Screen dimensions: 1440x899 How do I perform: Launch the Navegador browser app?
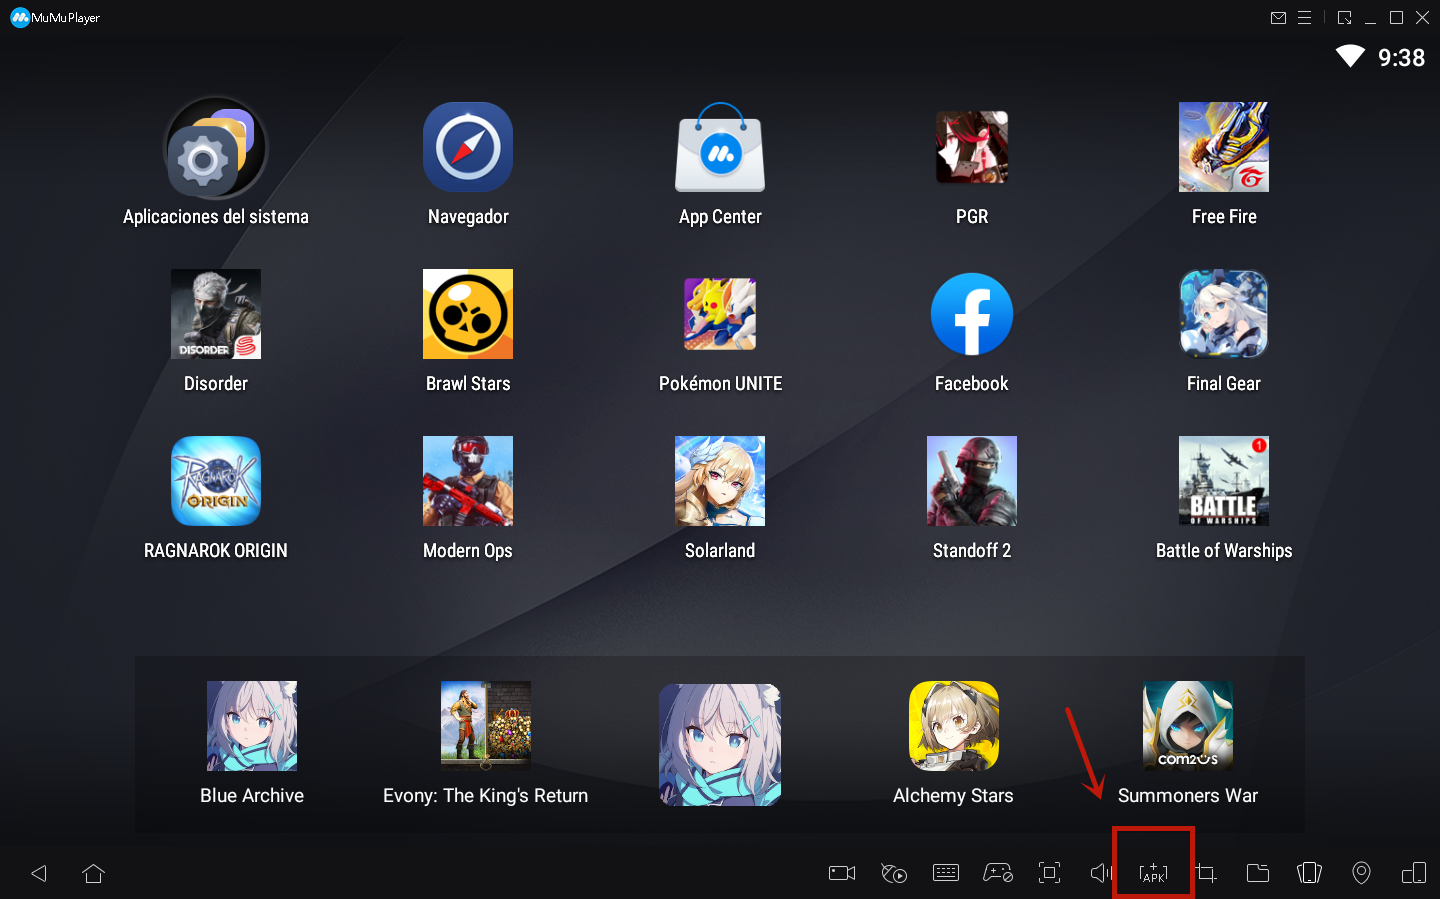click(468, 147)
